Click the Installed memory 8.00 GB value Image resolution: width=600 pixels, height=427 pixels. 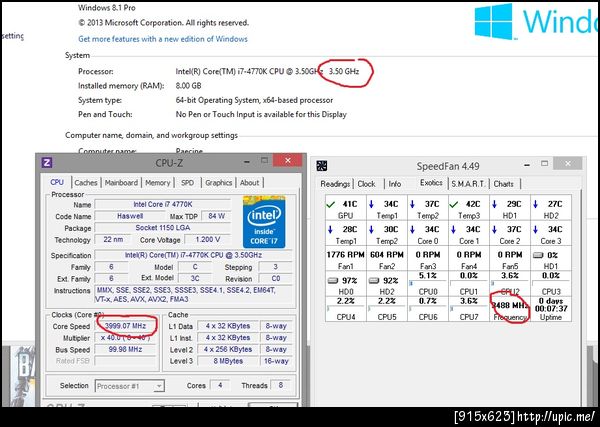pyautogui.click(x=188, y=86)
